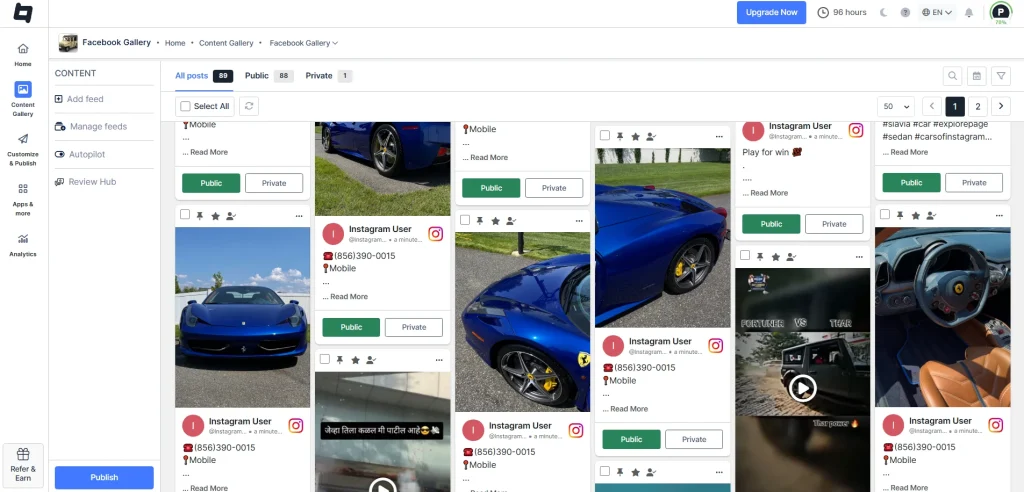
Task: Switch to the Public tab showing 88
Action: [268, 76]
